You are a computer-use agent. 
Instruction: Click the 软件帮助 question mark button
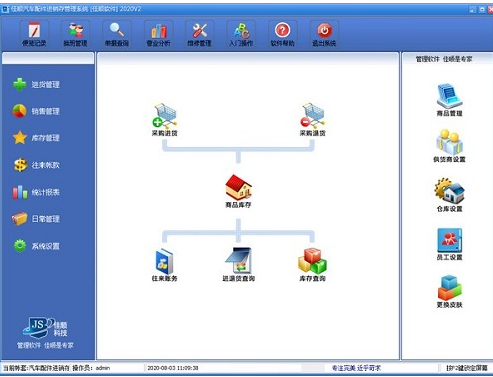pos(282,34)
